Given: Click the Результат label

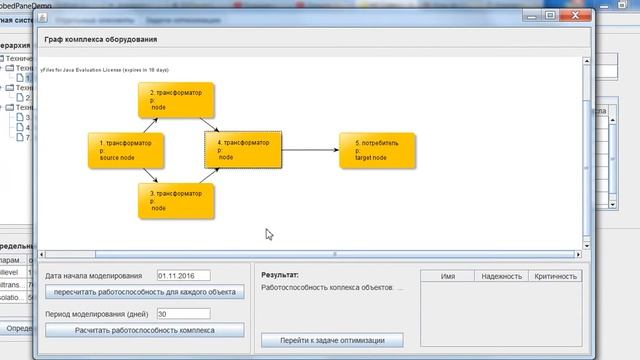Looking at the screenshot, I should pyautogui.click(x=280, y=275).
